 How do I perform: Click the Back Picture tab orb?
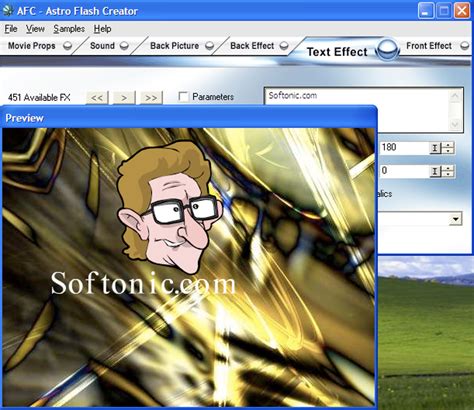(x=209, y=46)
